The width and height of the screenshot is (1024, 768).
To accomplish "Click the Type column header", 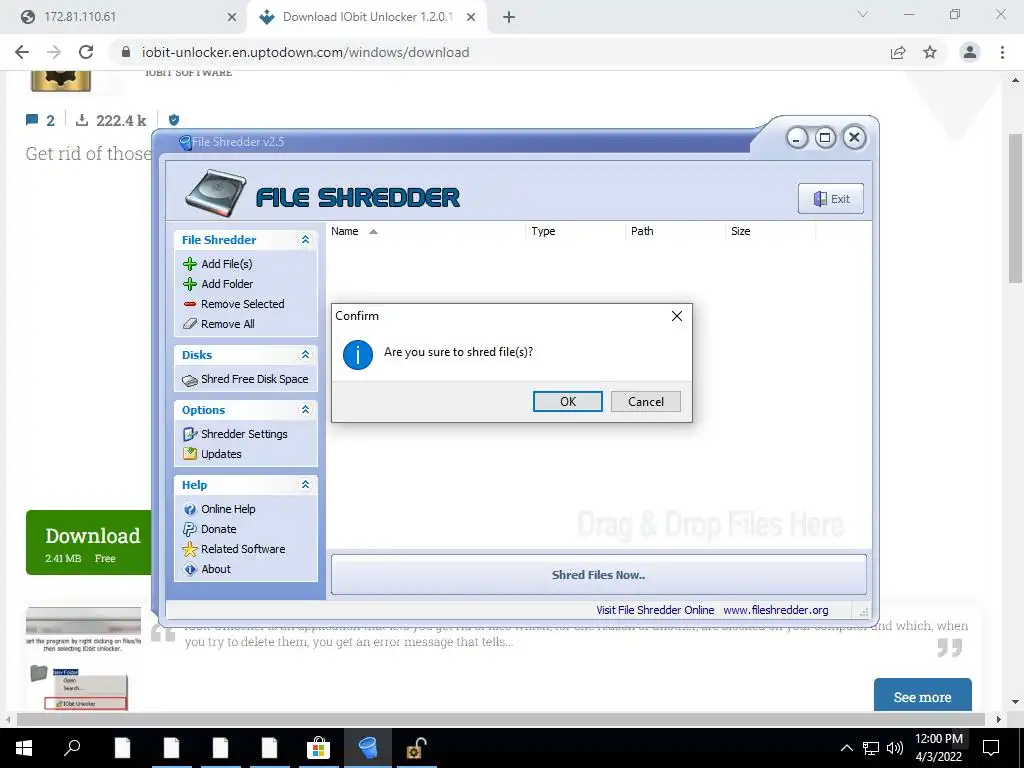I will [x=575, y=231].
